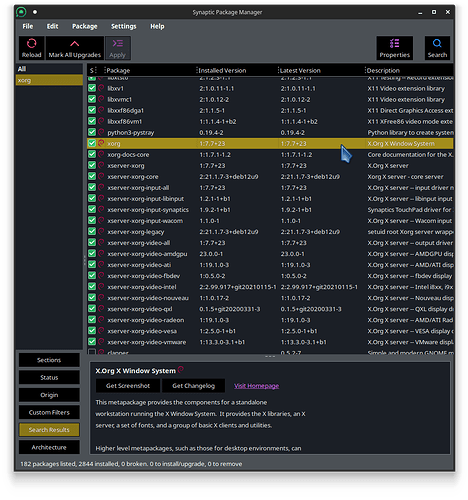
Task: Click the Debian swirl icon beside python3-pystray
Action: click(x=101, y=132)
